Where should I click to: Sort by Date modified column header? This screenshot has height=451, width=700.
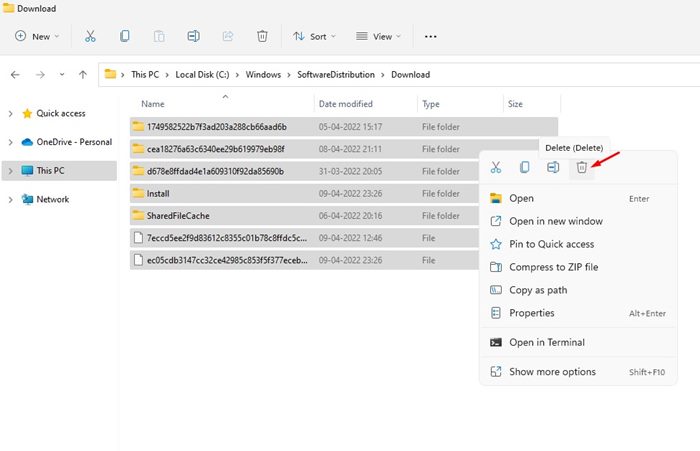click(345, 104)
